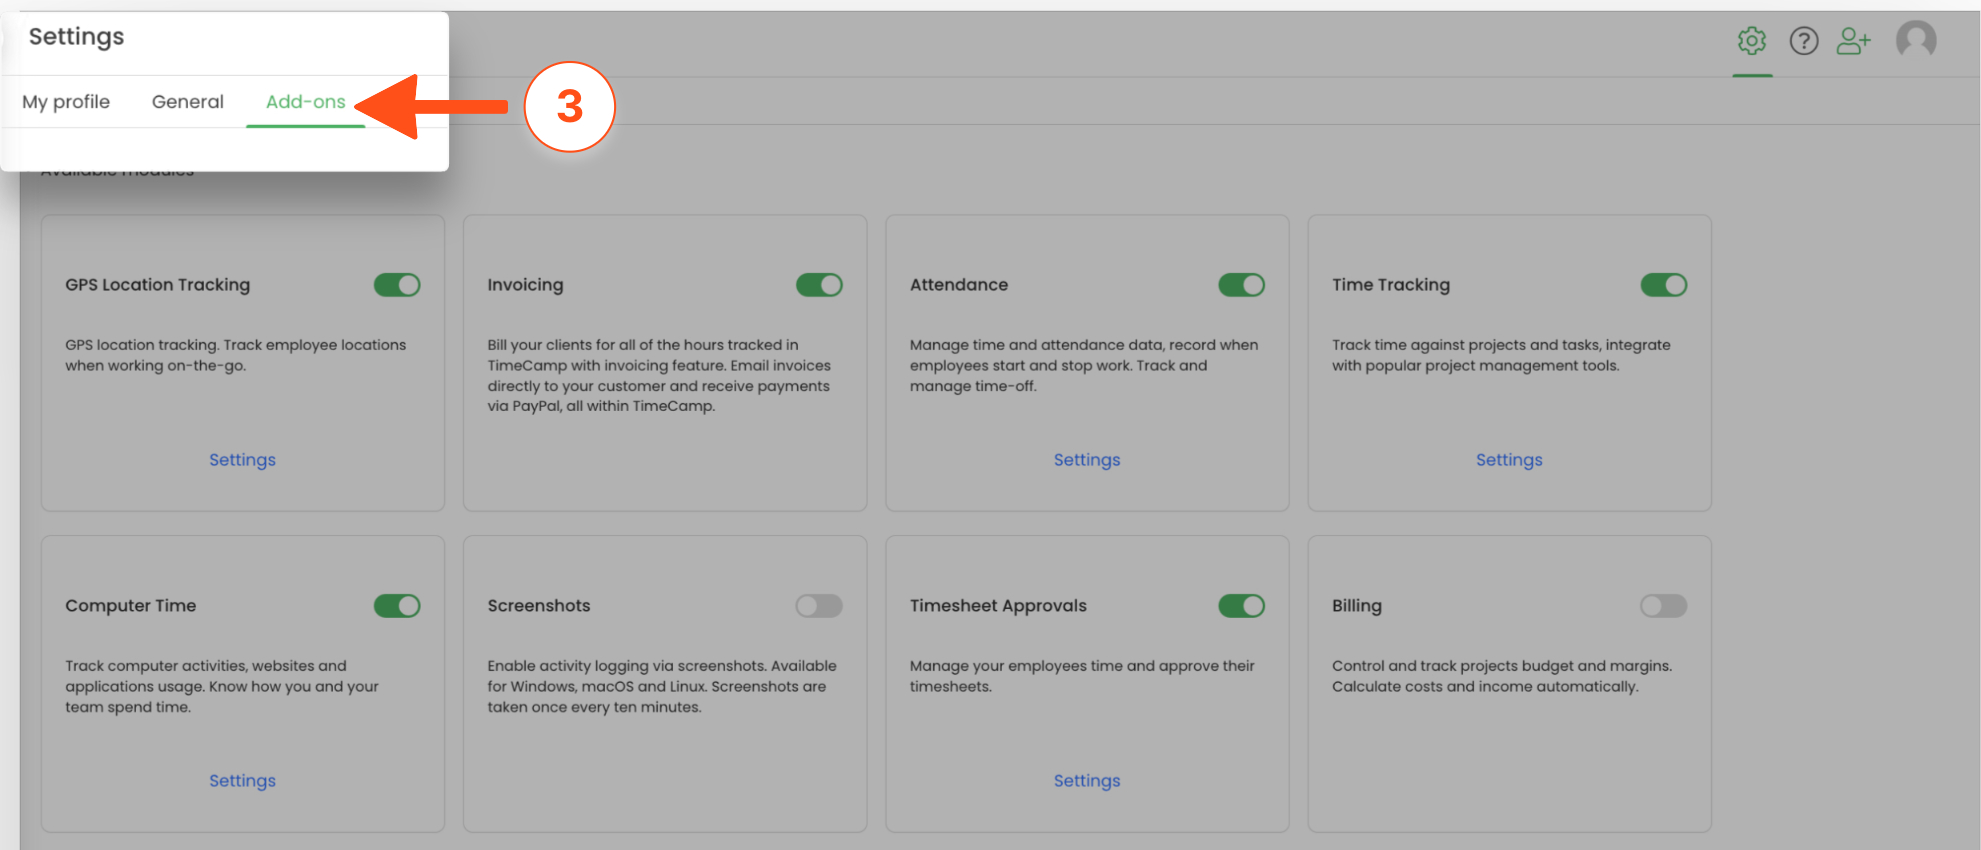Open Attendance settings link
This screenshot has height=850, width=1981.
click(1086, 460)
